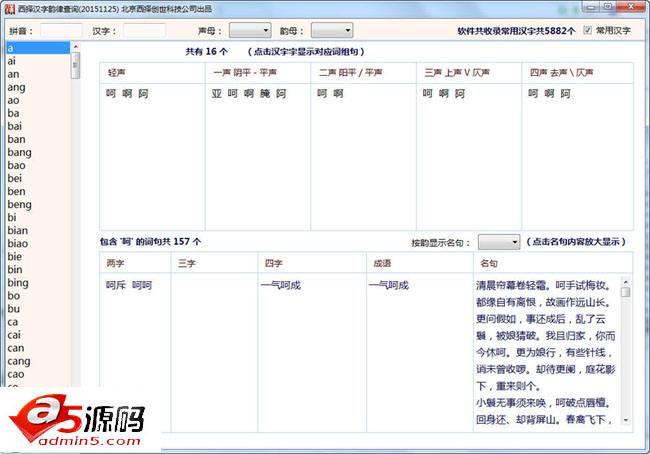Click the 名句 list scroll-down arrow

pos(626,420)
